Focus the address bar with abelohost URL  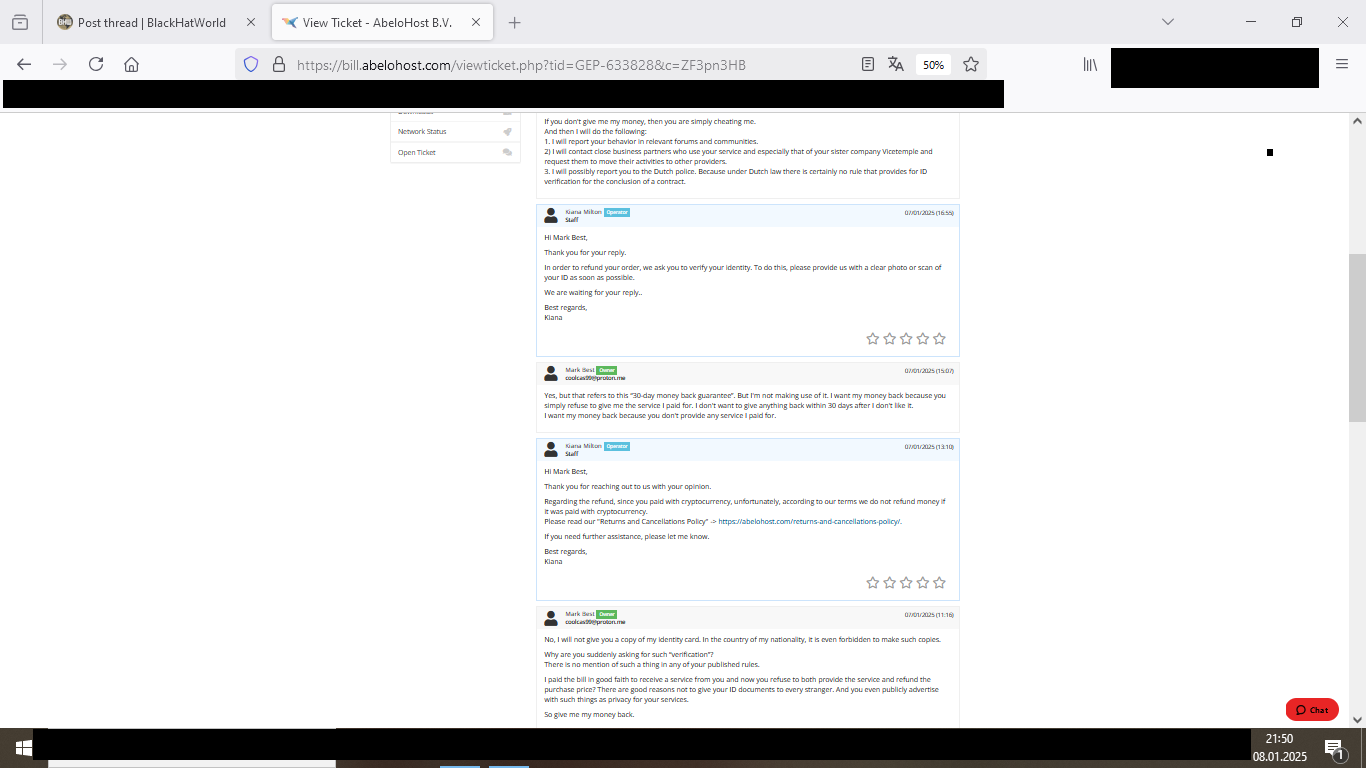point(521,65)
